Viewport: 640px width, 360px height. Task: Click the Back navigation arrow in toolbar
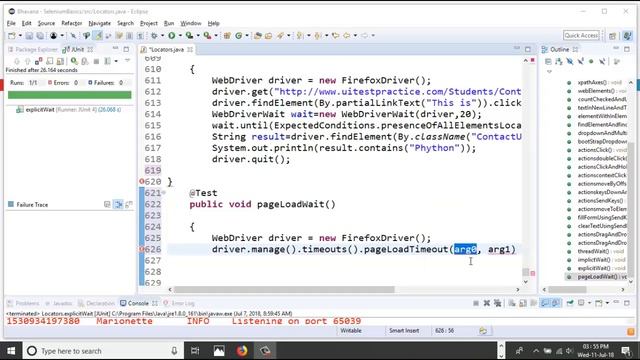pos(347,36)
